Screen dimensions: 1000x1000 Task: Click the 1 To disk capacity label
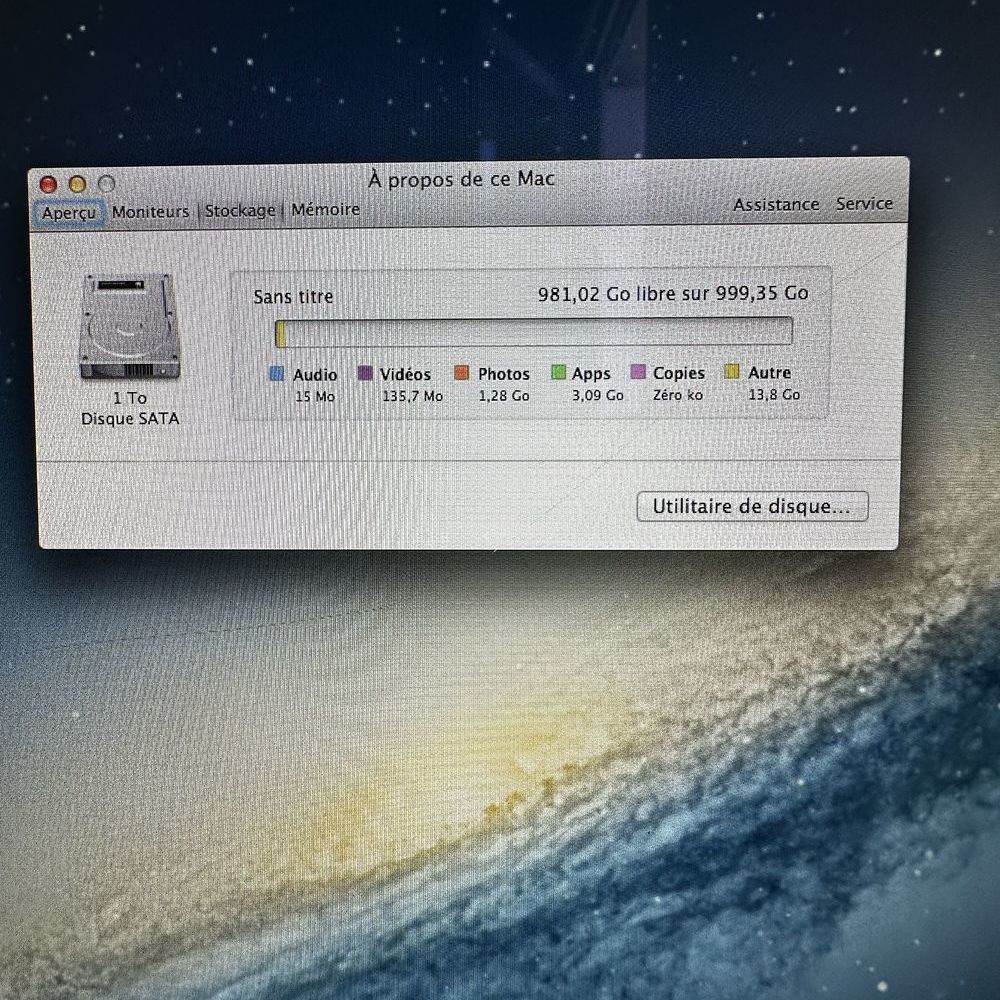point(130,398)
